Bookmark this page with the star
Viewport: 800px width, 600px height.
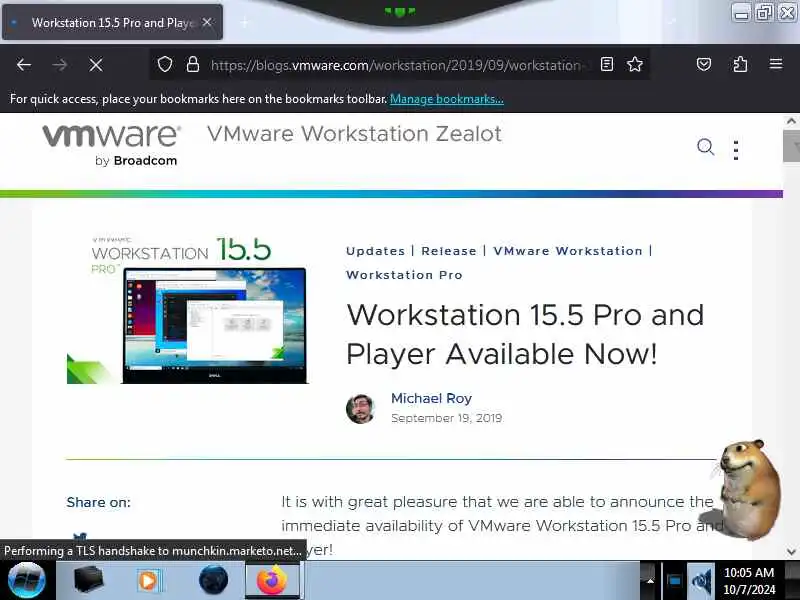pos(635,64)
